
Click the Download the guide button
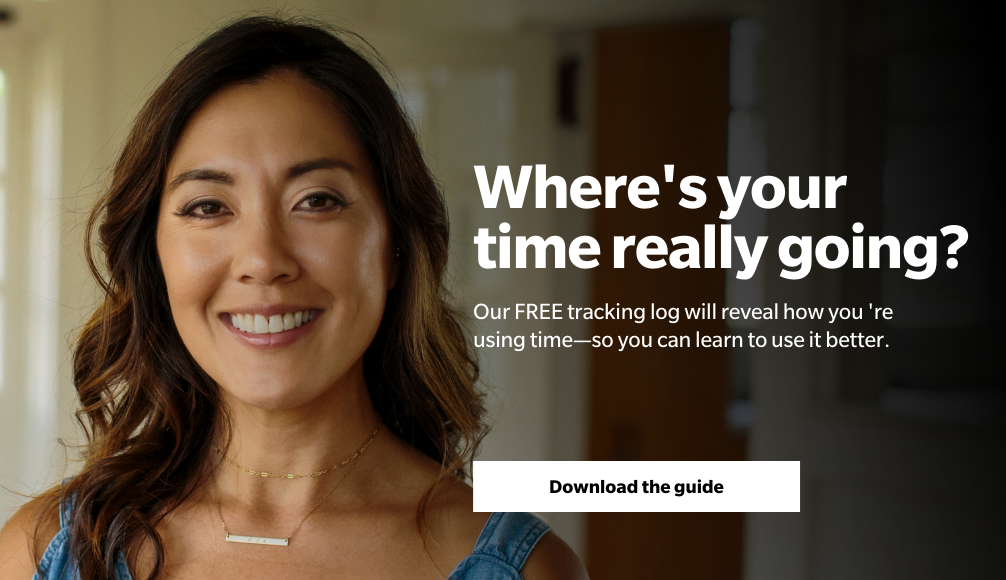(636, 486)
